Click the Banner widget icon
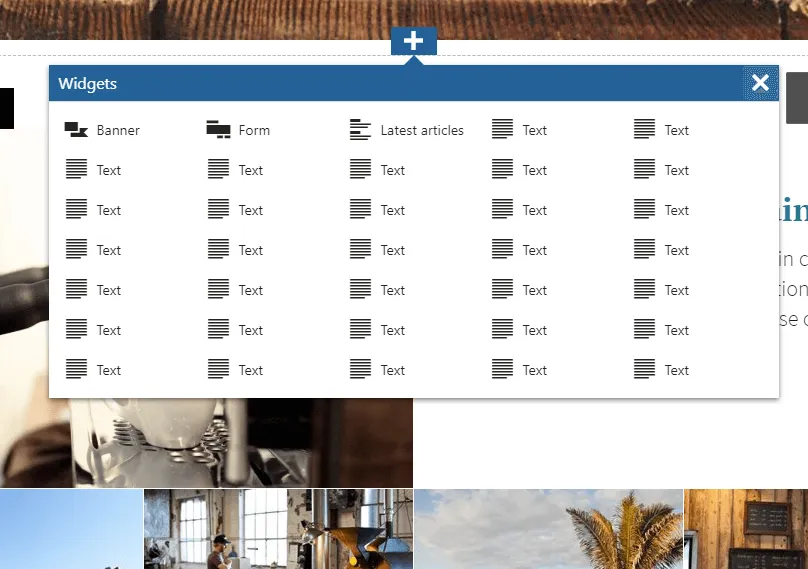Image resolution: width=808 pixels, height=569 pixels. 76,130
